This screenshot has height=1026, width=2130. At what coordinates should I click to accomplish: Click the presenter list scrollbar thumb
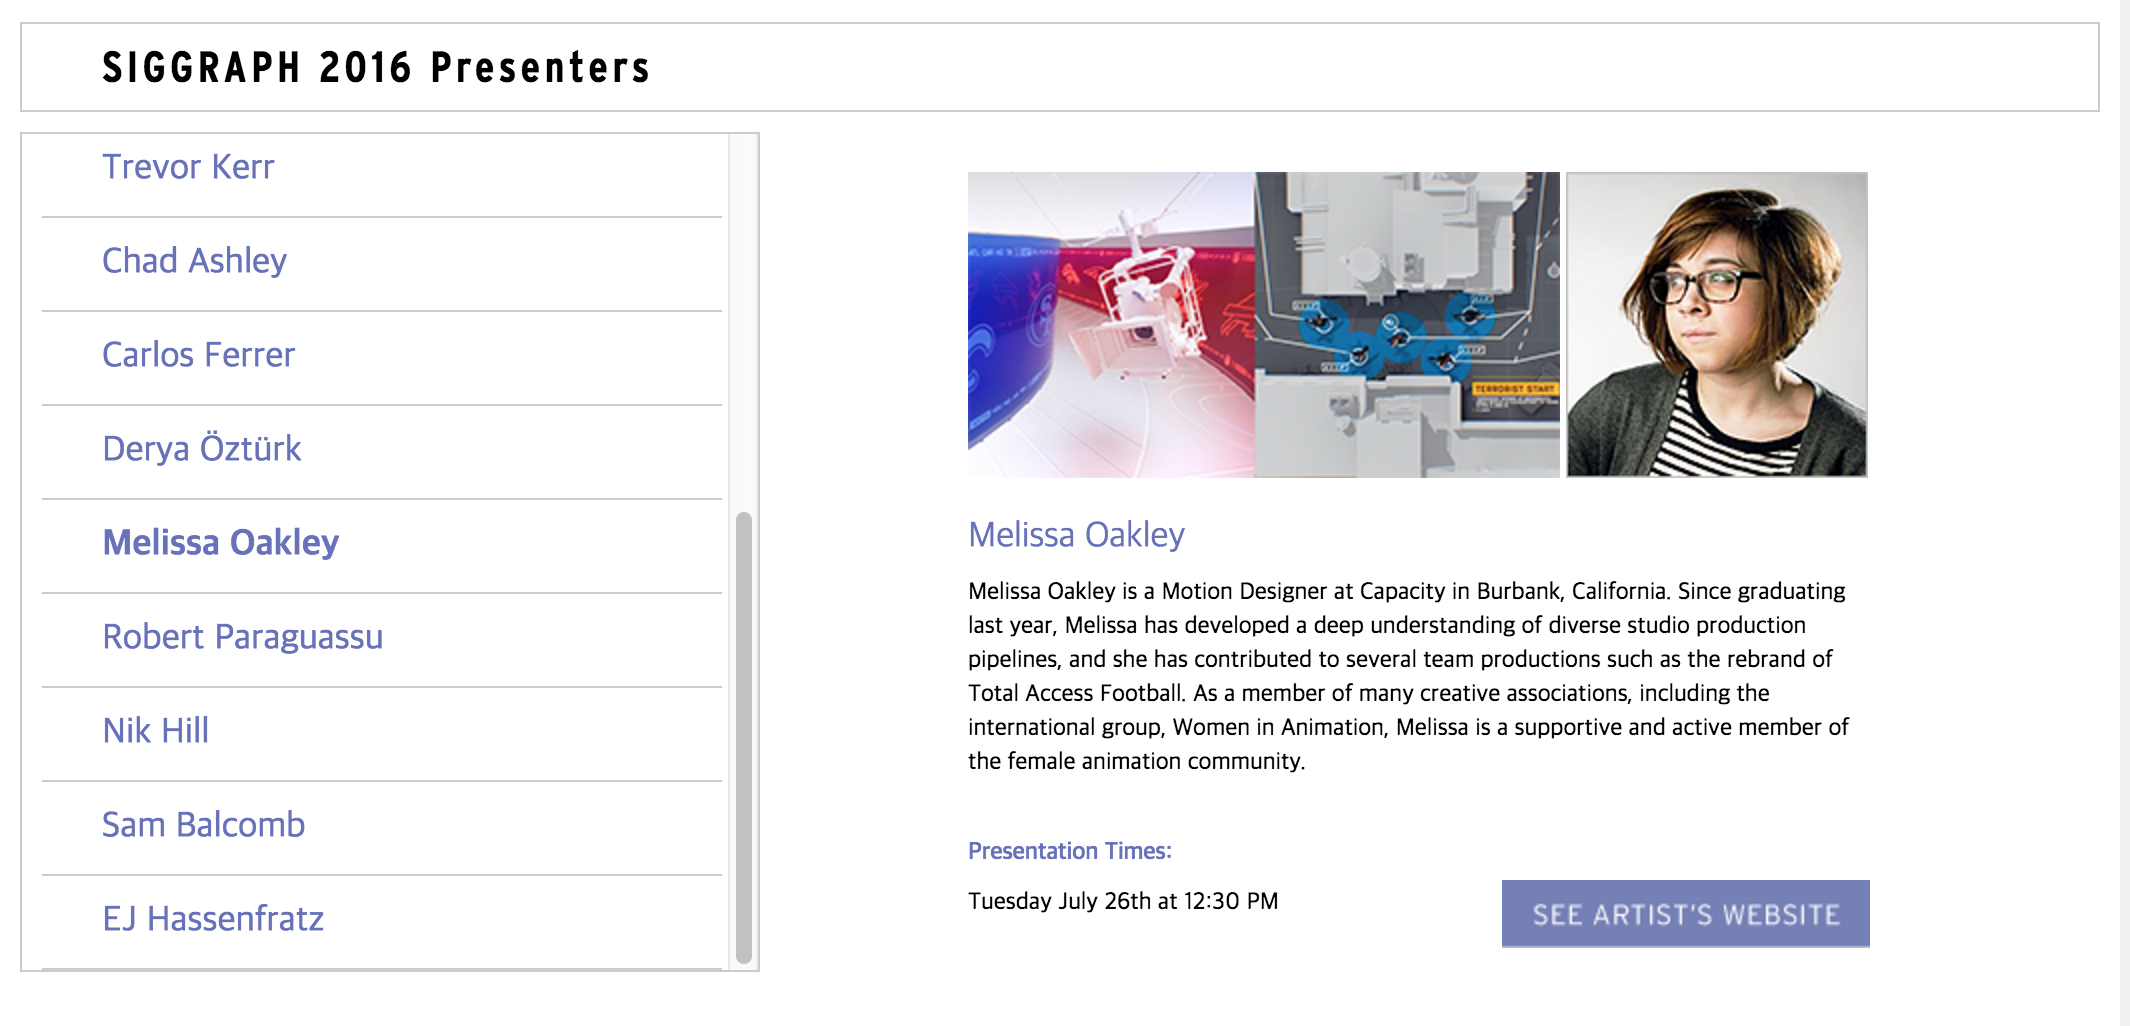click(x=743, y=738)
